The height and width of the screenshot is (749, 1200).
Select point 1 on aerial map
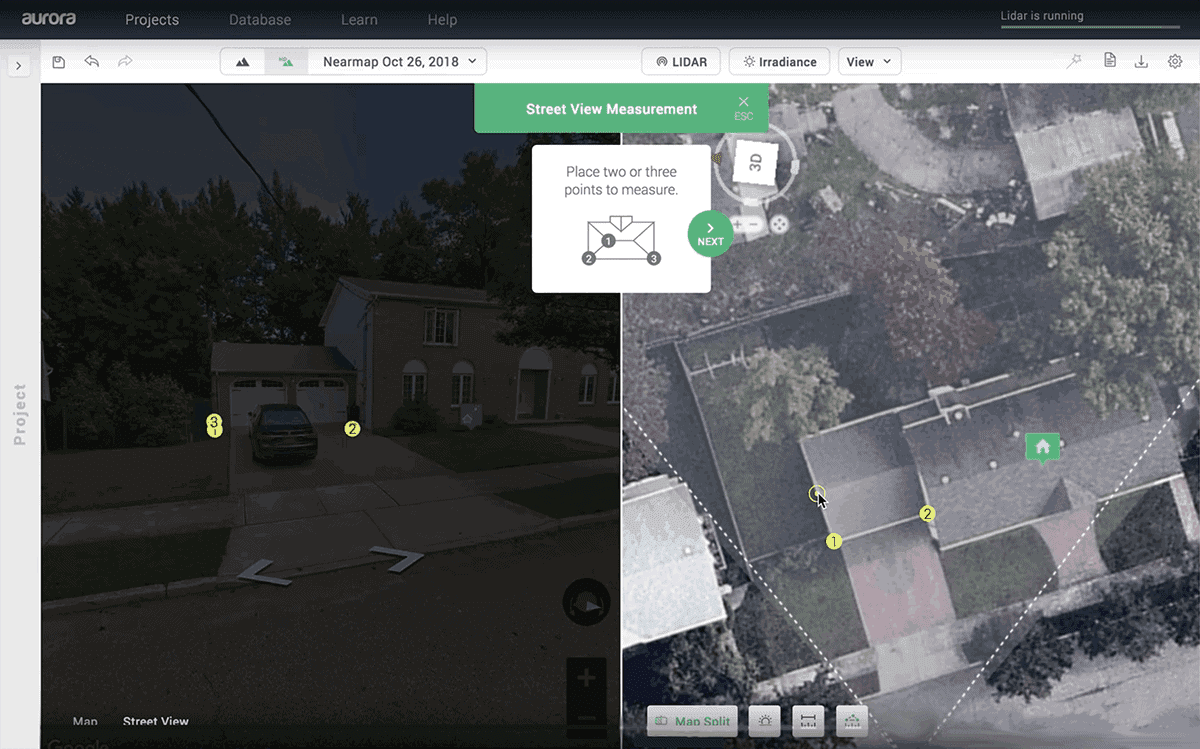(x=834, y=541)
